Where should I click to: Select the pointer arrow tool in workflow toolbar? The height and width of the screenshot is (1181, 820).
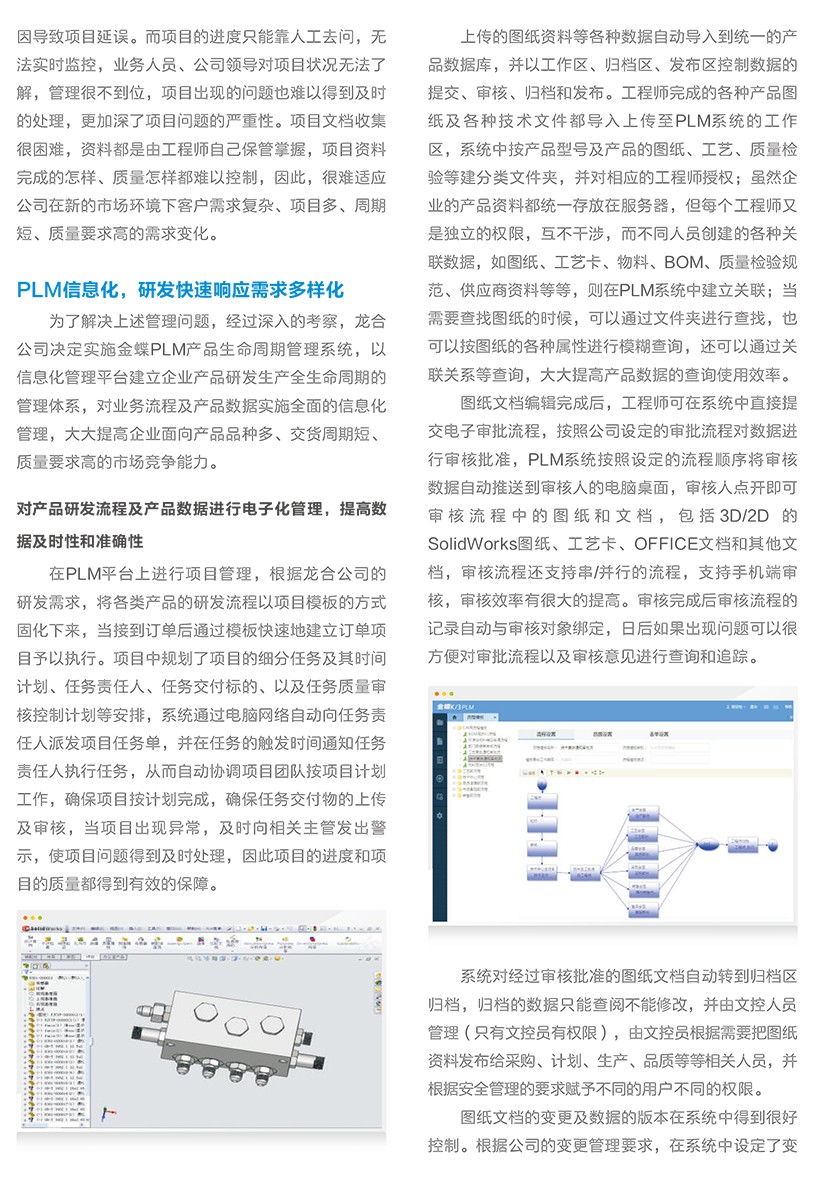pyautogui.click(x=543, y=771)
